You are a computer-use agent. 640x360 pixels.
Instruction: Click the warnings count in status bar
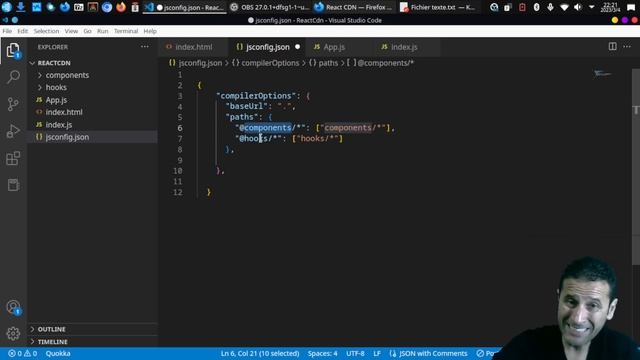[31, 353]
